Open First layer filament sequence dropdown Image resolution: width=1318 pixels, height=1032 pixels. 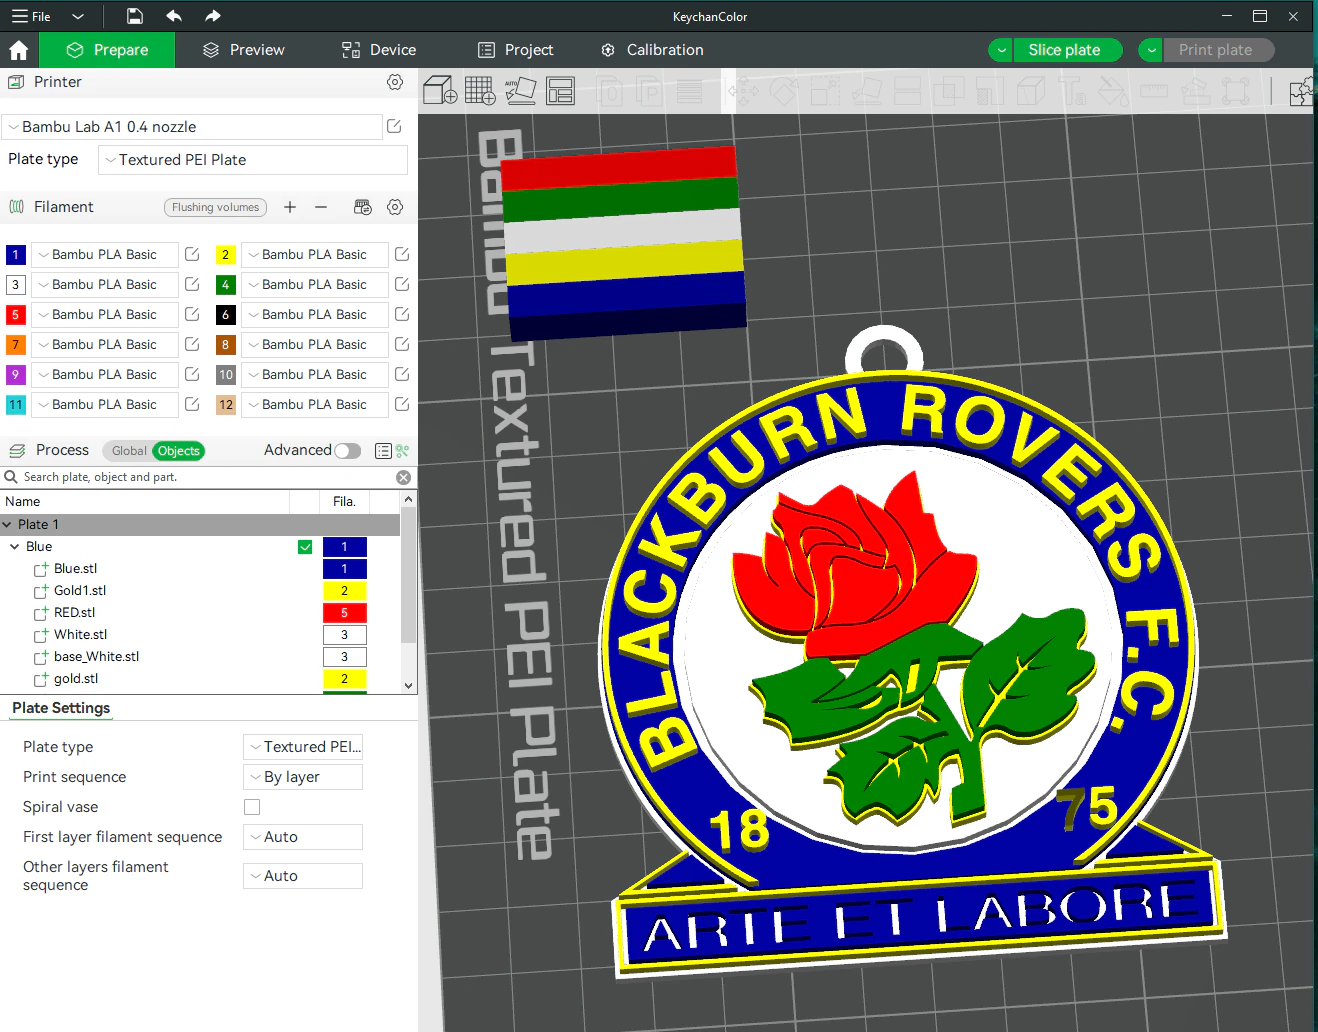pyautogui.click(x=303, y=837)
